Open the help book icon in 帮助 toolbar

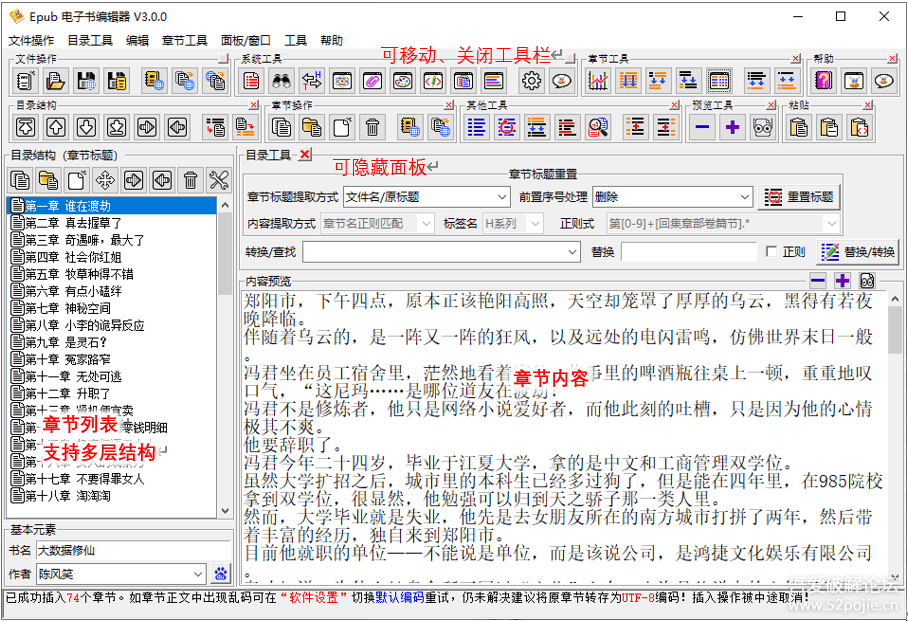click(822, 78)
